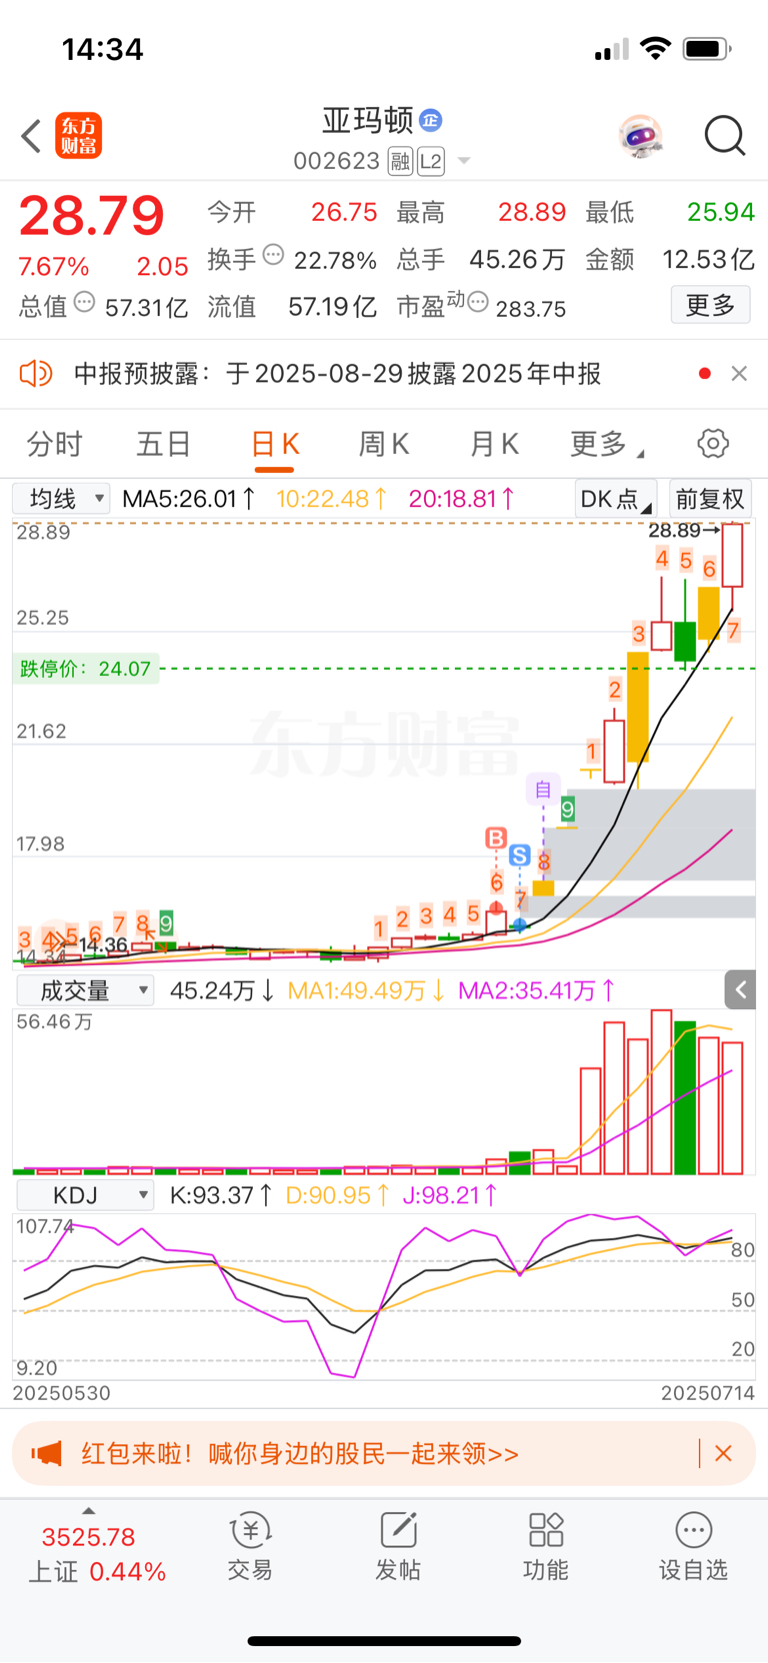
Task: Tap info icon next to 市盈动
Action: 478,301
